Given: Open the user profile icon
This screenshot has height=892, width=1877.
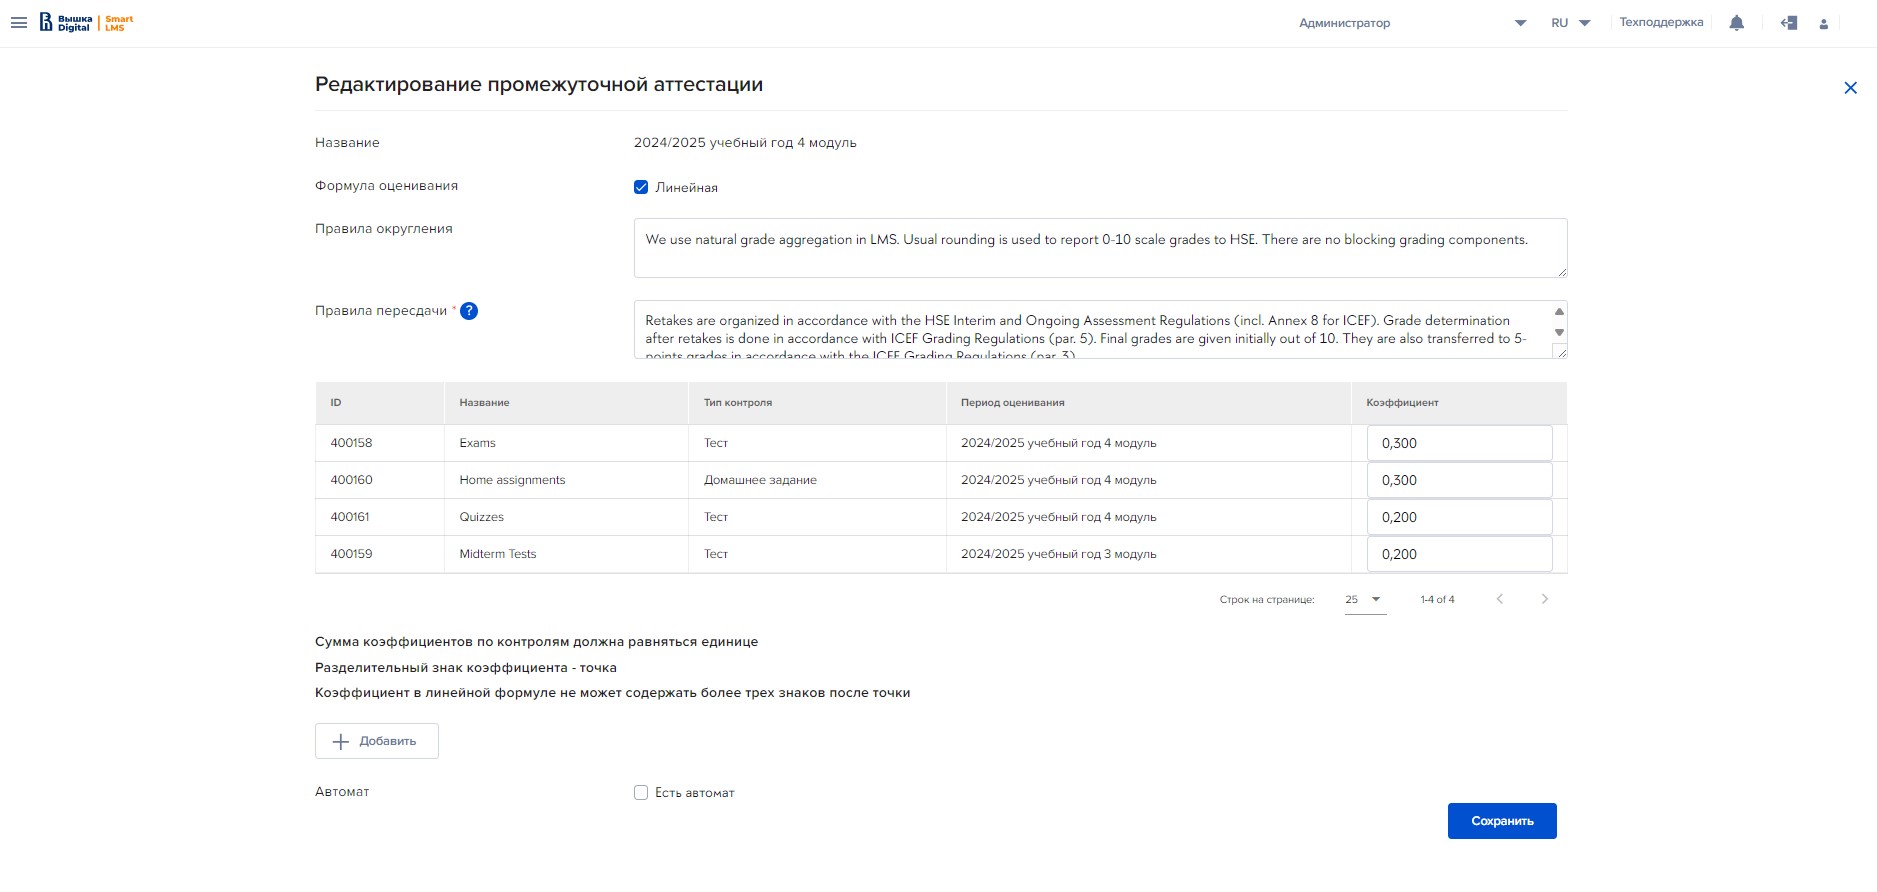Looking at the screenshot, I should pos(1823,24).
